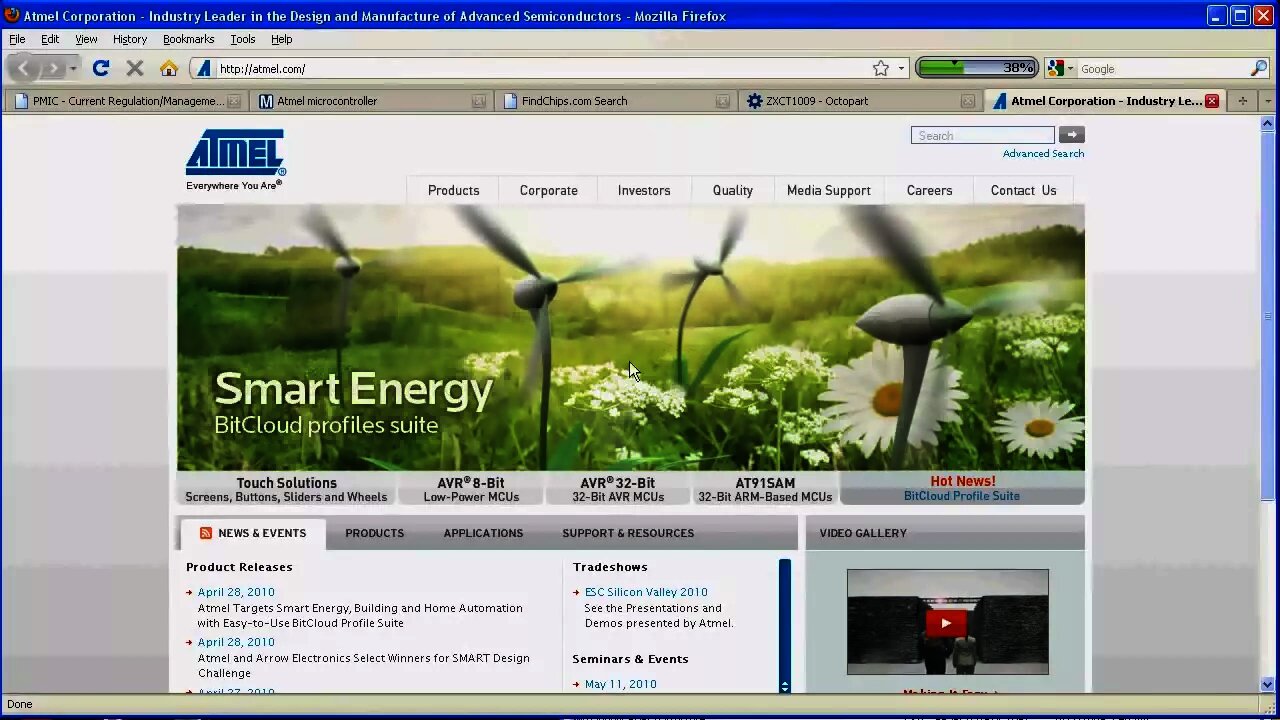Viewport: 1280px width, 720px height.
Task: Click the news panel scroll-down arrows
Action: (x=785, y=686)
